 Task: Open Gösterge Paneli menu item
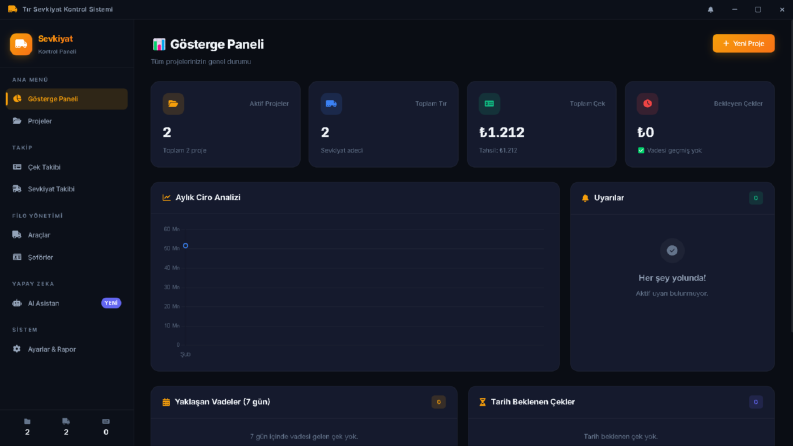67,99
